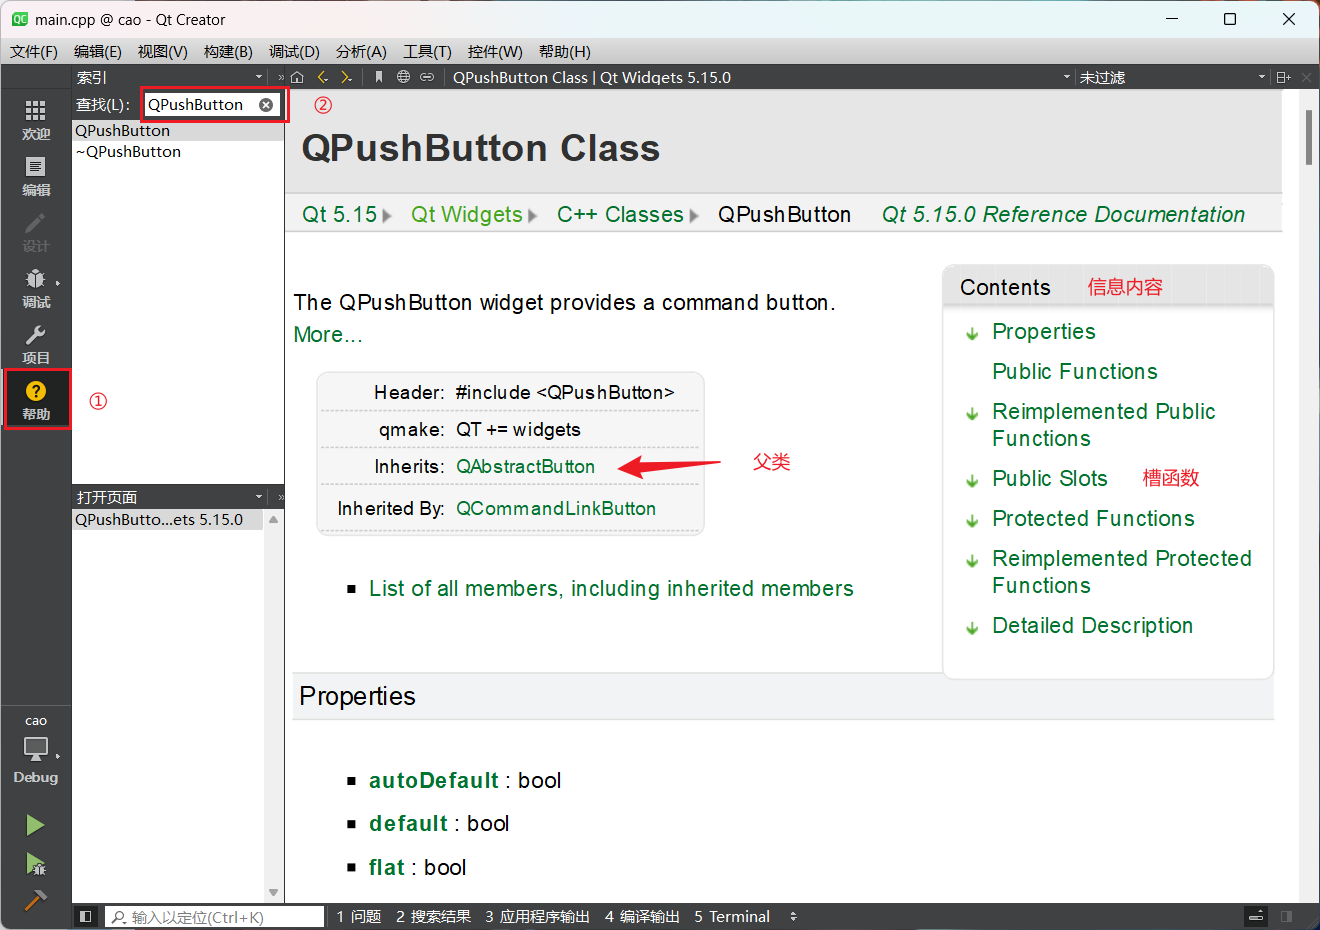Open List of all members link
The height and width of the screenshot is (930, 1320).
pos(611,588)
